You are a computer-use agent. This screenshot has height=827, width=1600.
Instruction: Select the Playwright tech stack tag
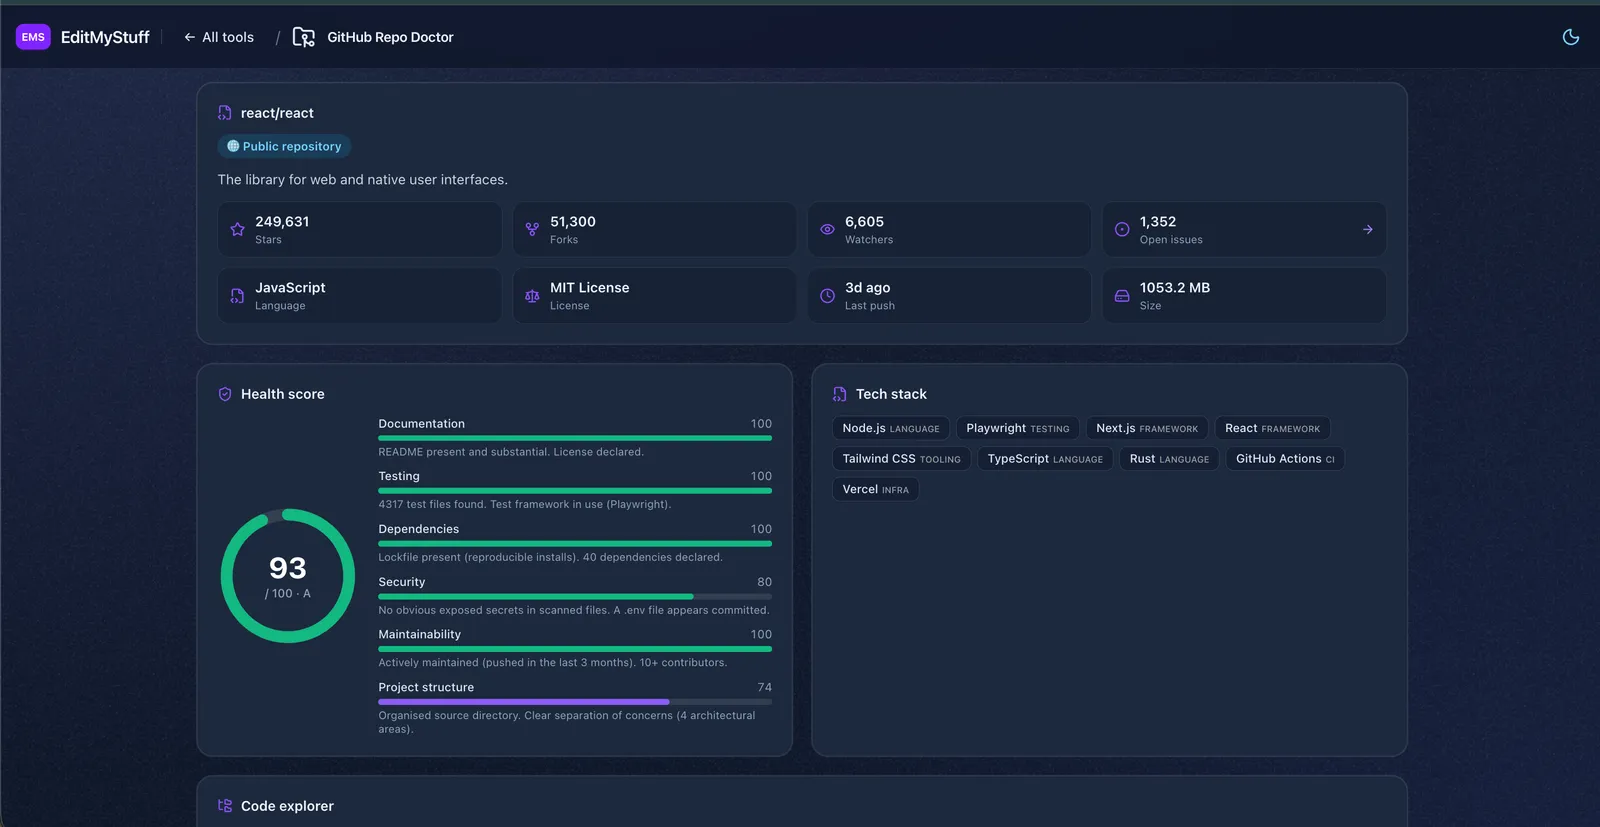[1018, 428]
